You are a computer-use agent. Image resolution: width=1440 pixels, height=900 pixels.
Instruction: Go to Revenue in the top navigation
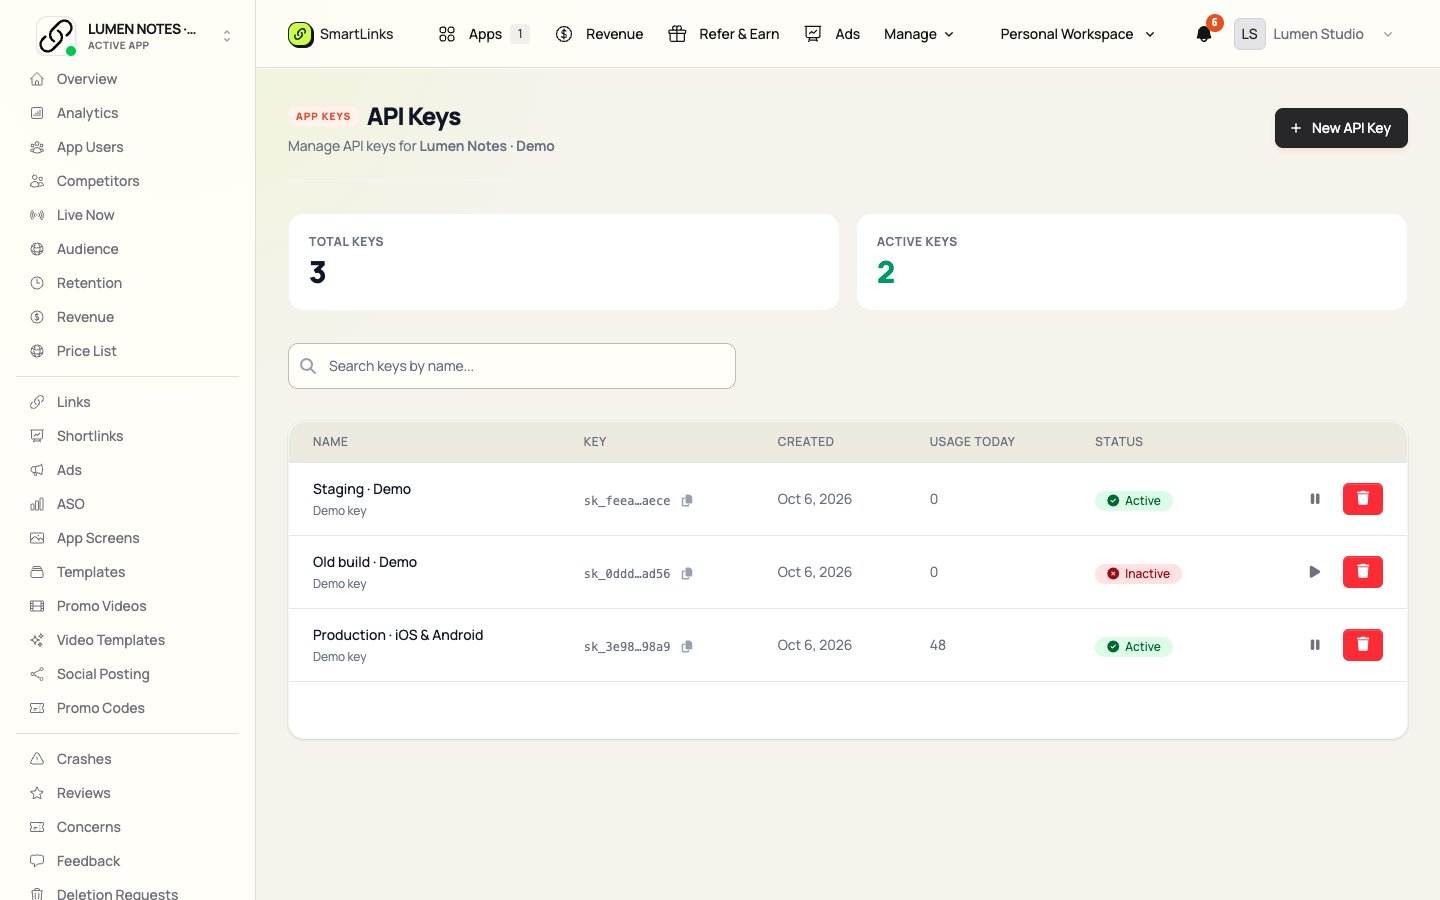pos(600,34)
